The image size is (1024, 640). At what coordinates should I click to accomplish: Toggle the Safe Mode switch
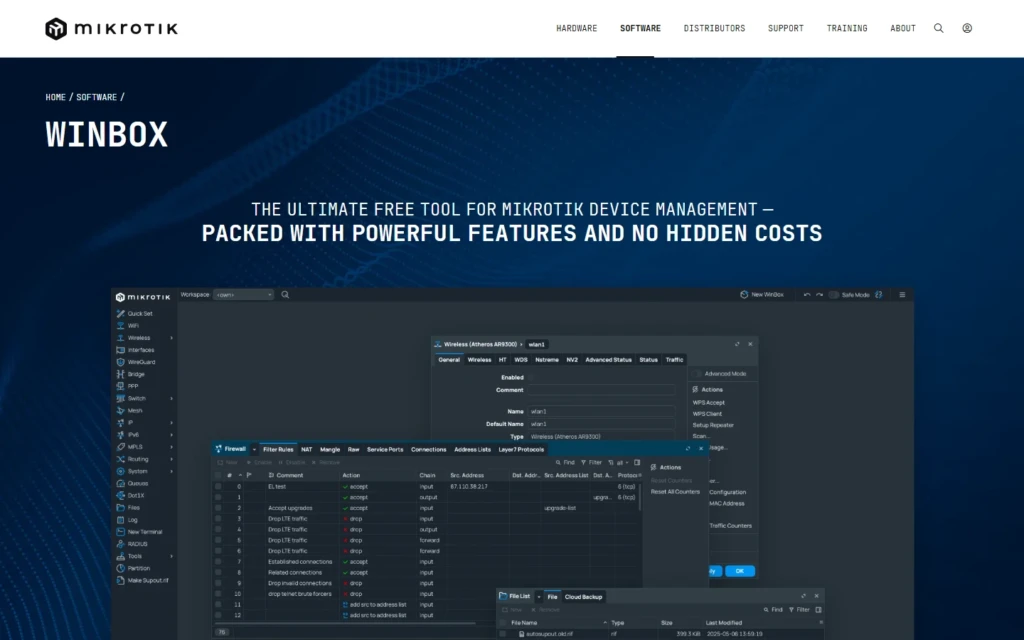pos(834,295)
